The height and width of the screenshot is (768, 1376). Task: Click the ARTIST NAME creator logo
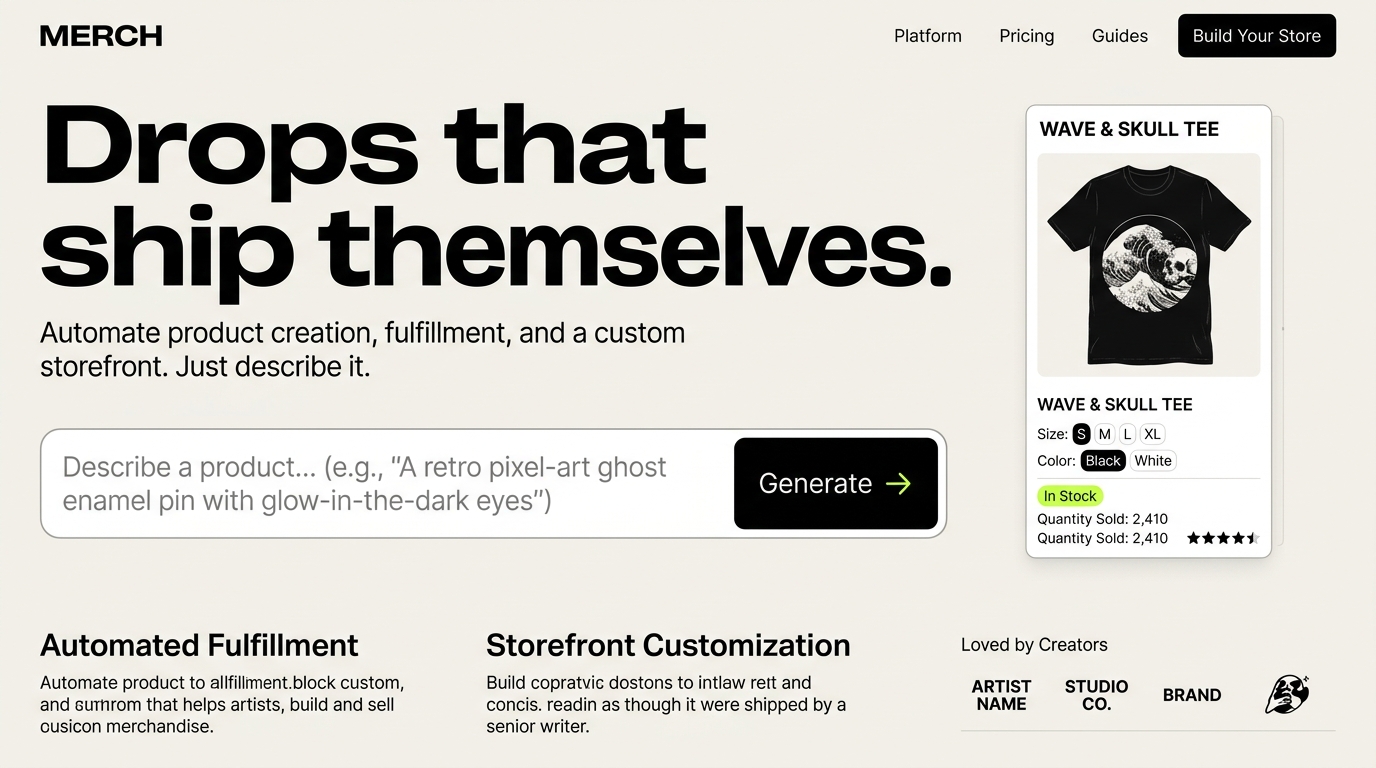1001,695
